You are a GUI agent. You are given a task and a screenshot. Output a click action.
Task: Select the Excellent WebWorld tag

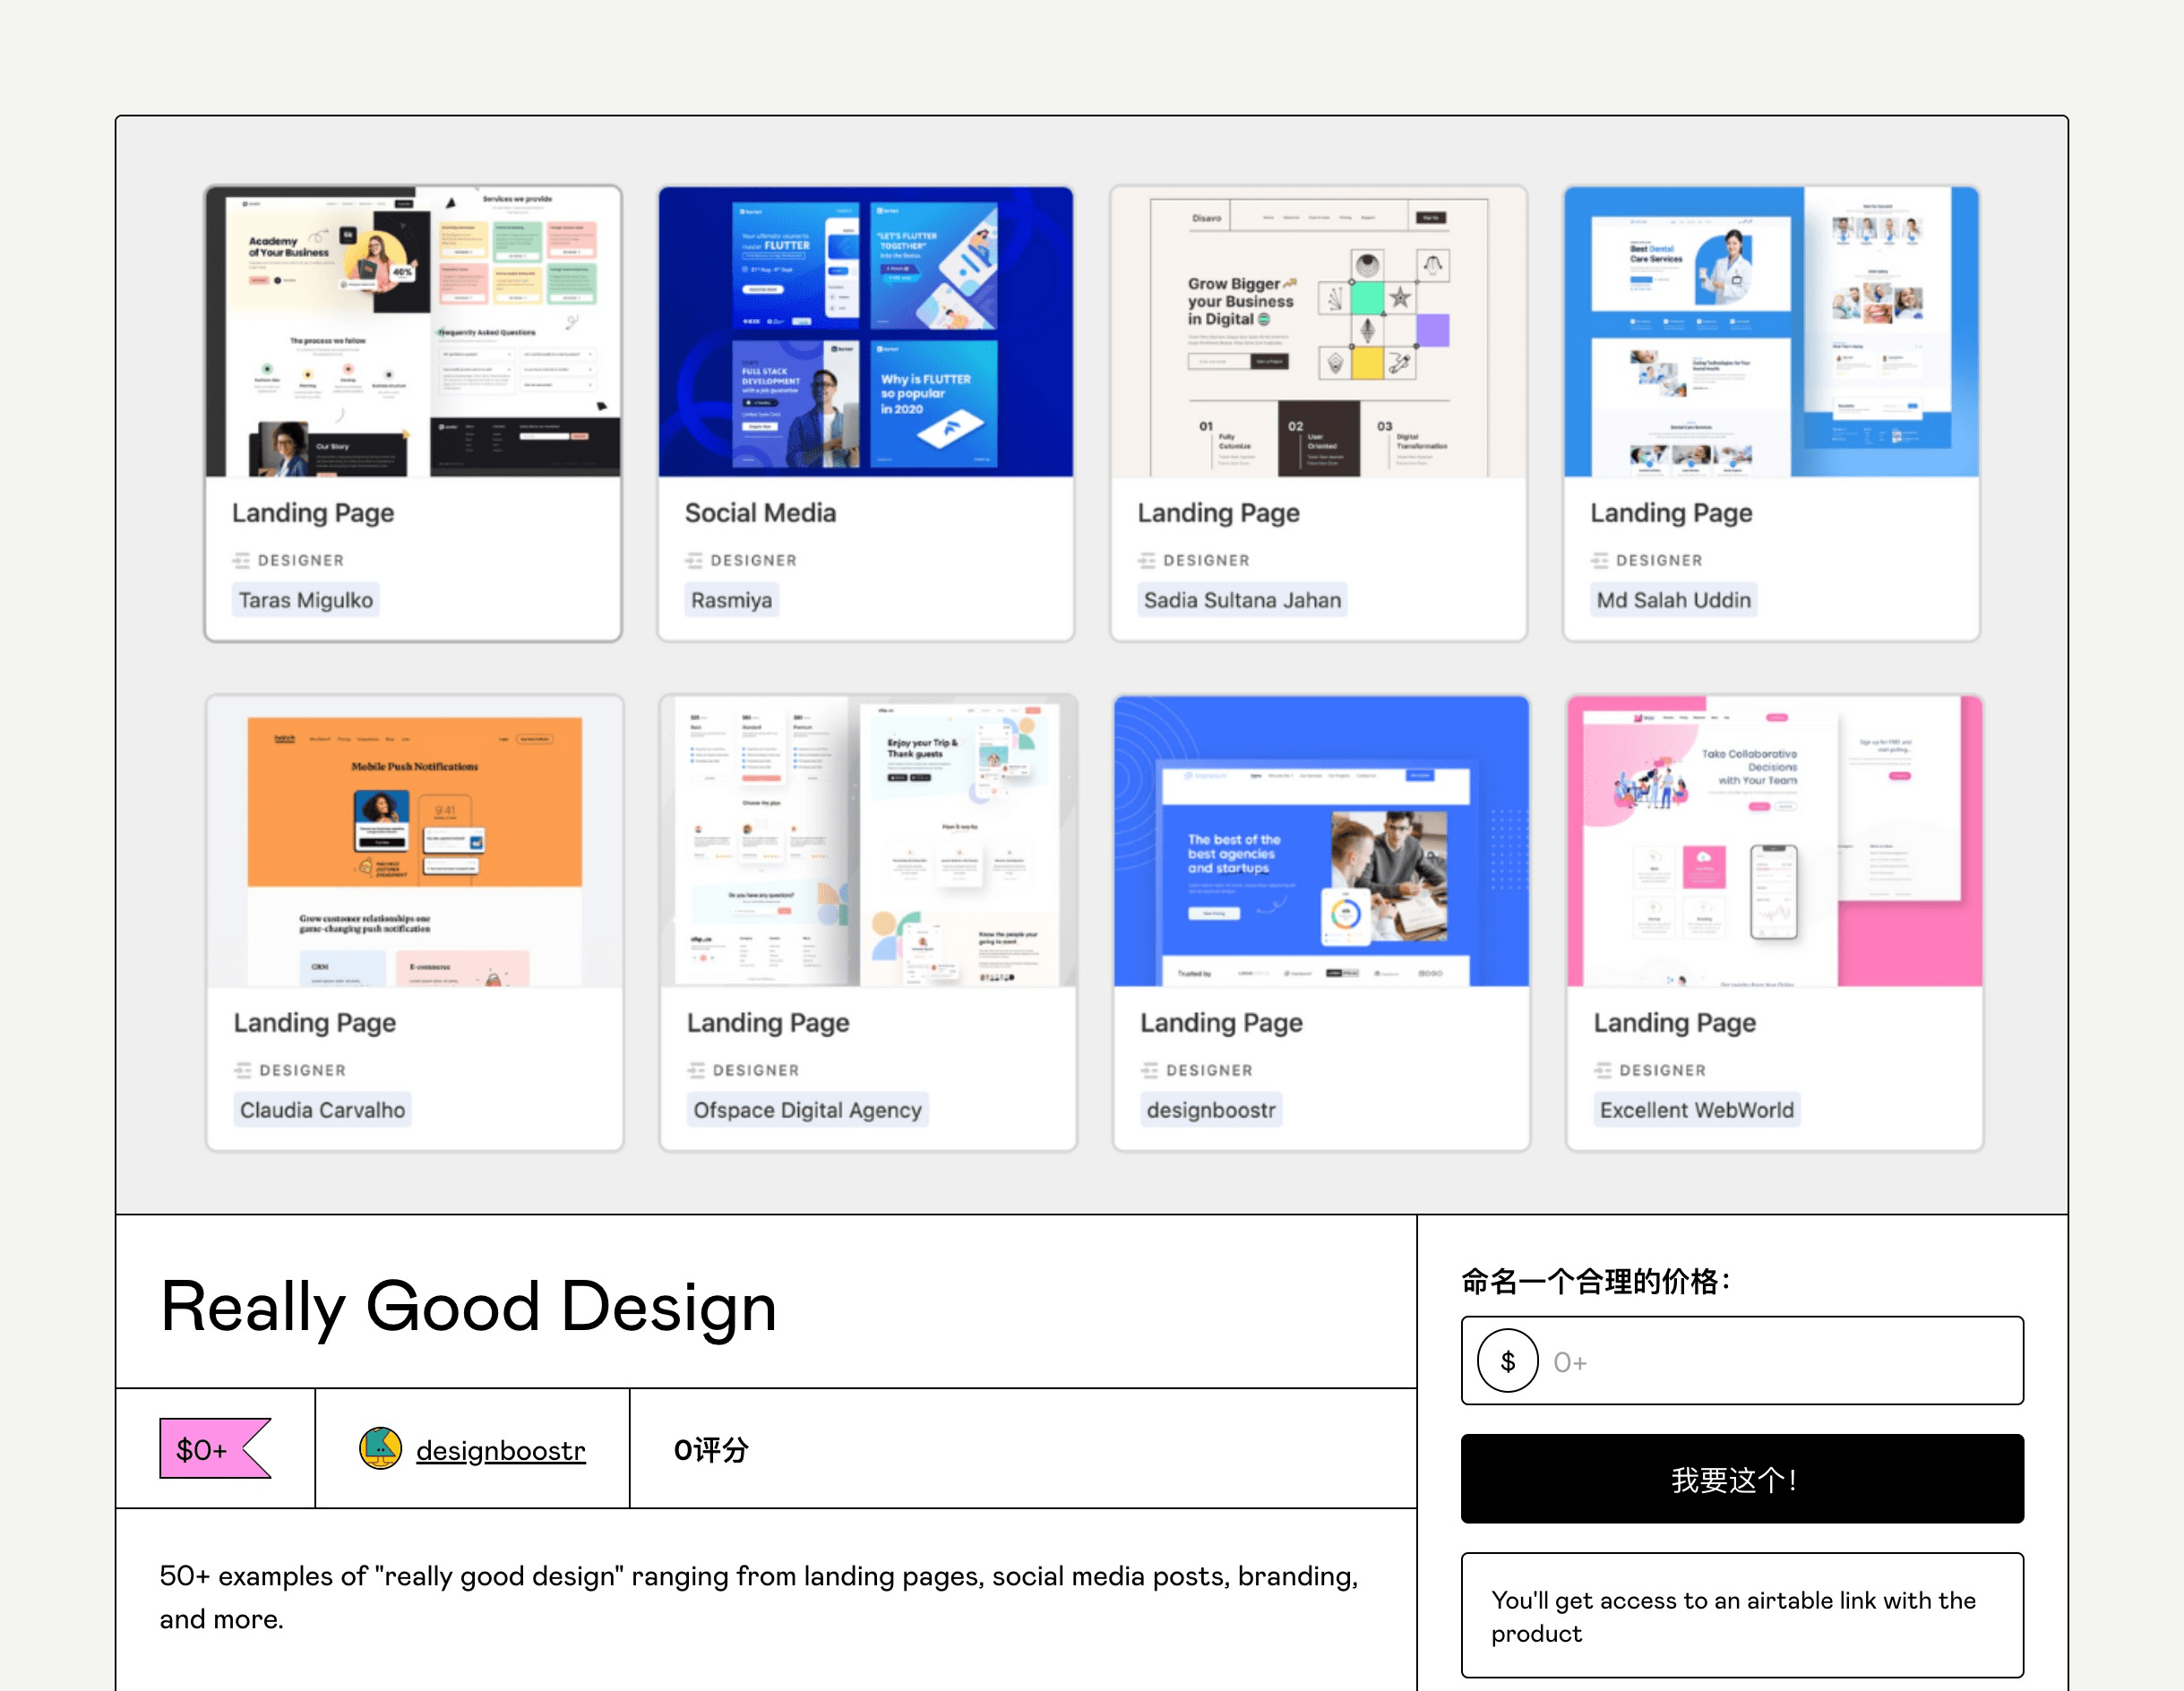[1696, 1110]
